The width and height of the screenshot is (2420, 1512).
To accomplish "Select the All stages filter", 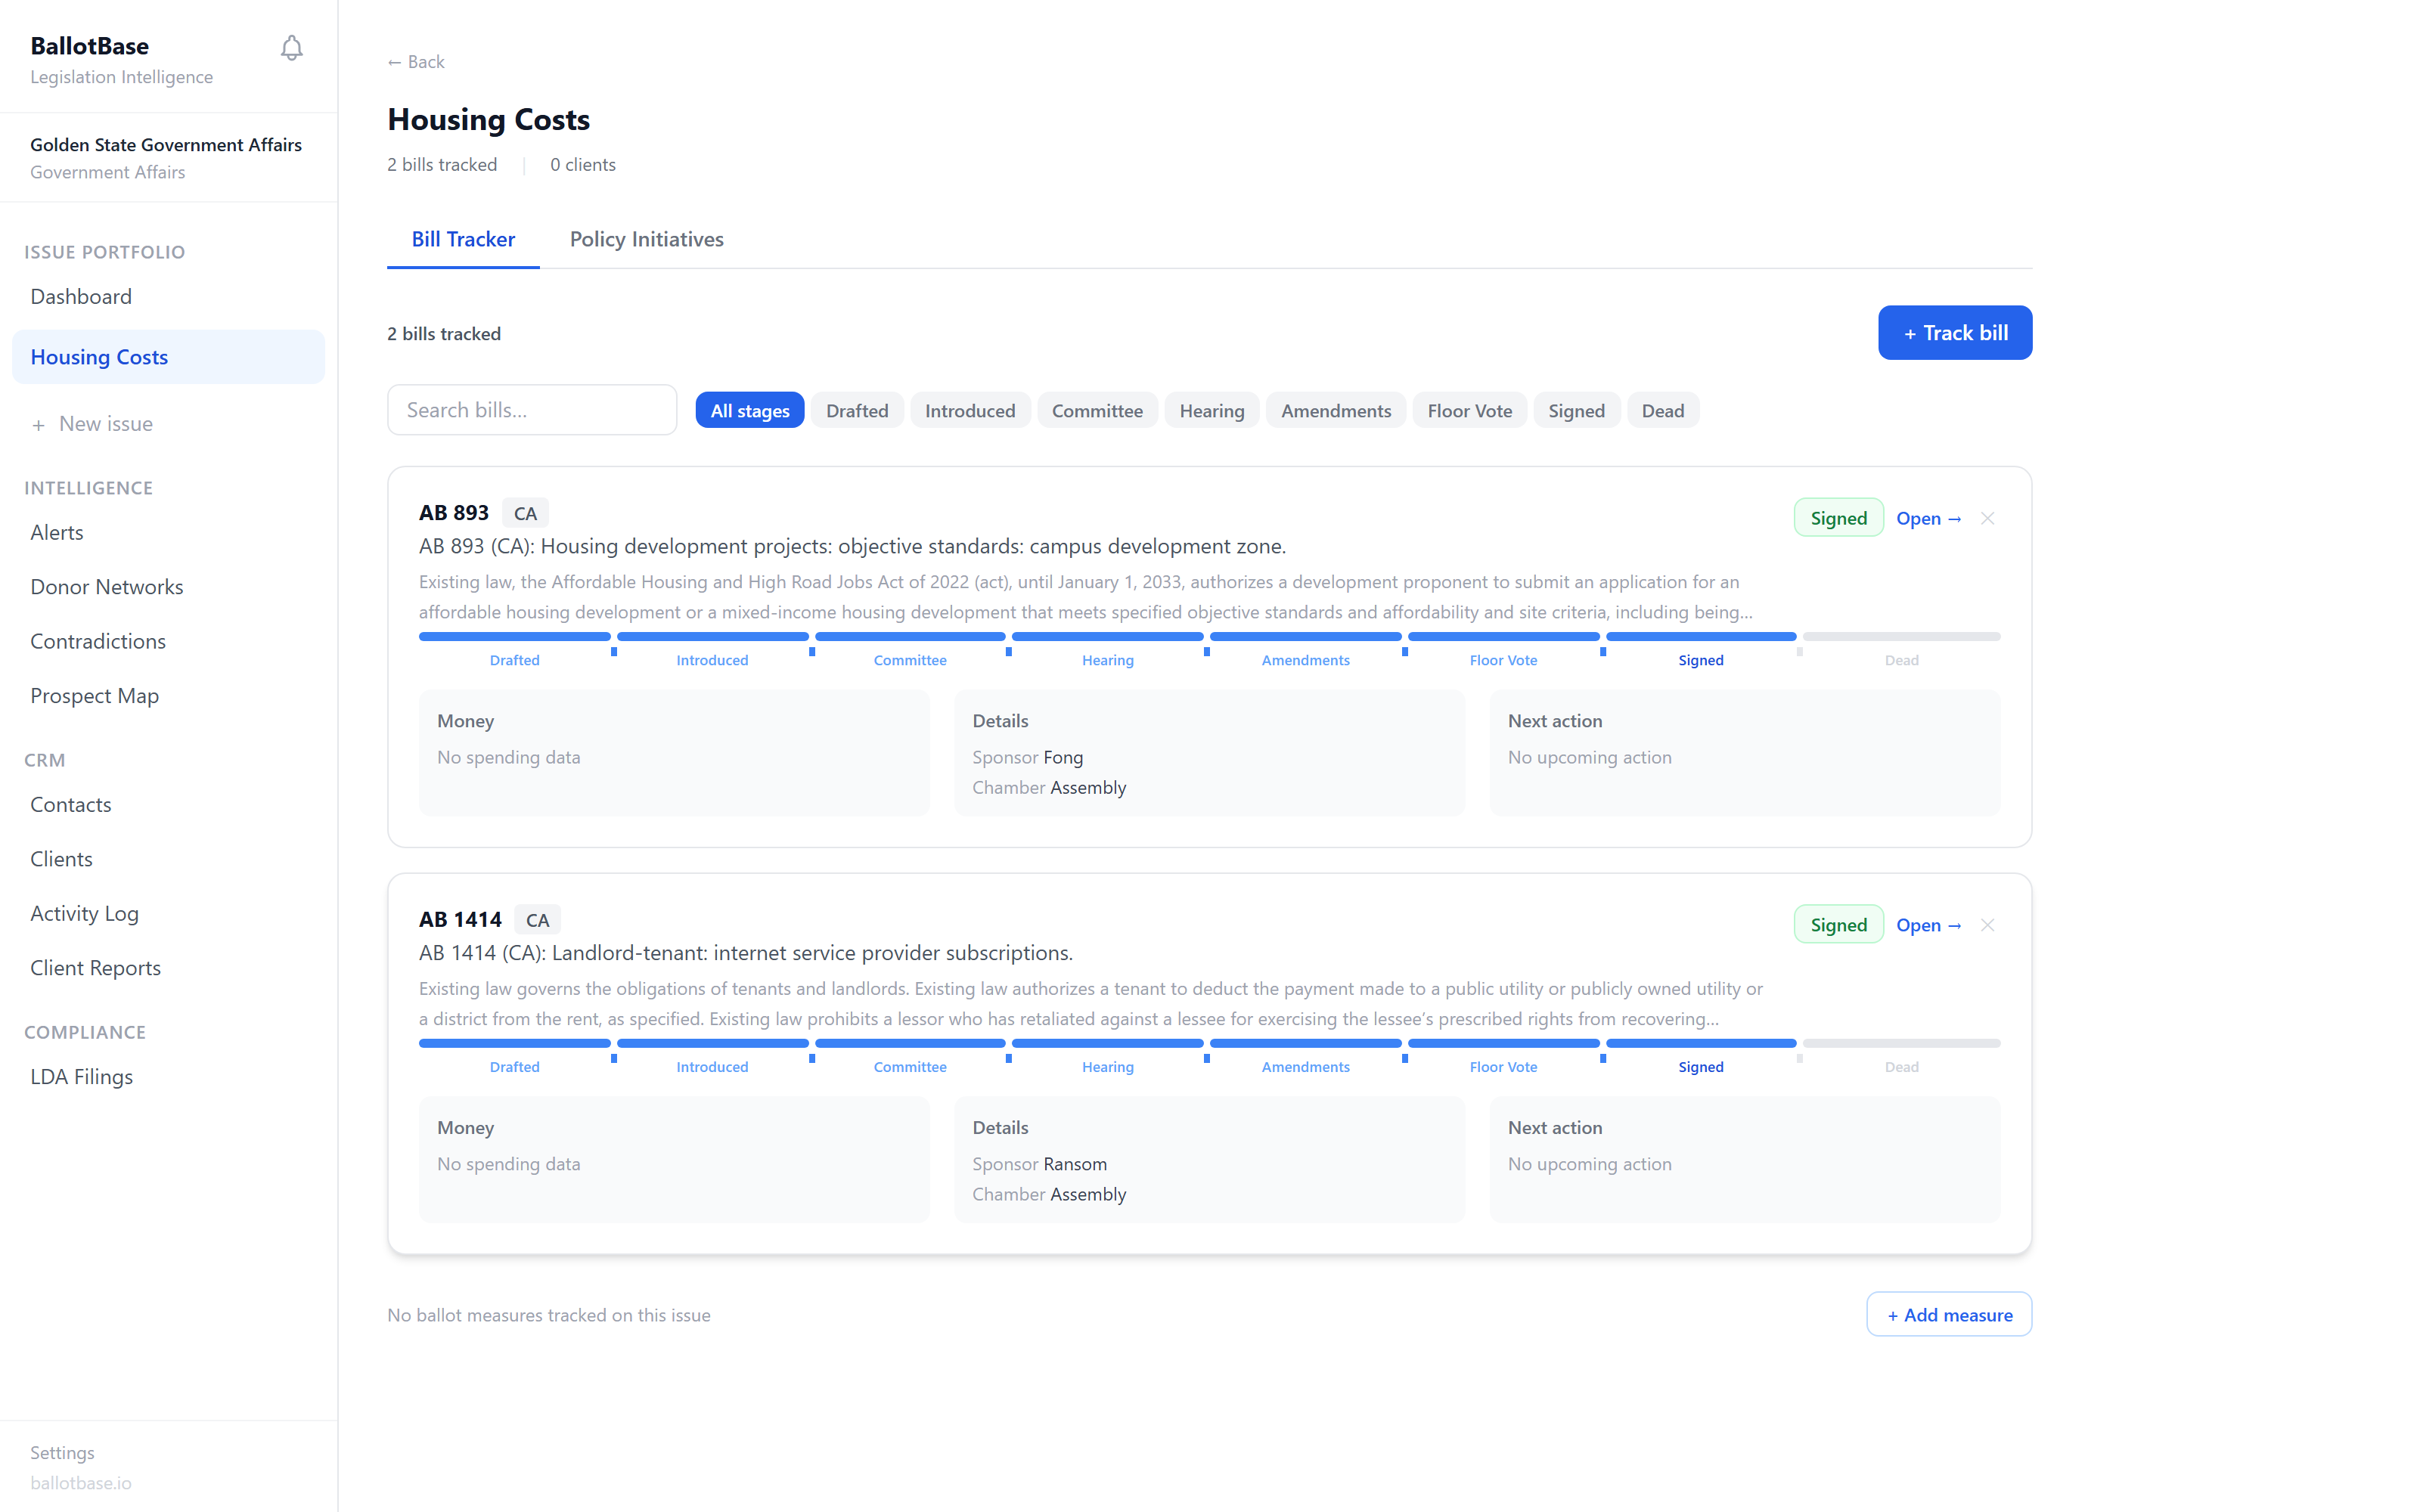I will coord(750,411).
